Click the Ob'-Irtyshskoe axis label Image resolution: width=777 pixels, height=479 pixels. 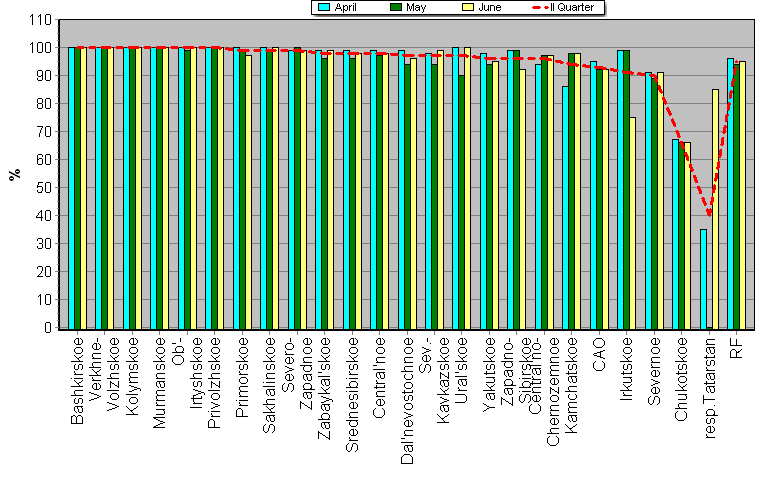point(187,373)
